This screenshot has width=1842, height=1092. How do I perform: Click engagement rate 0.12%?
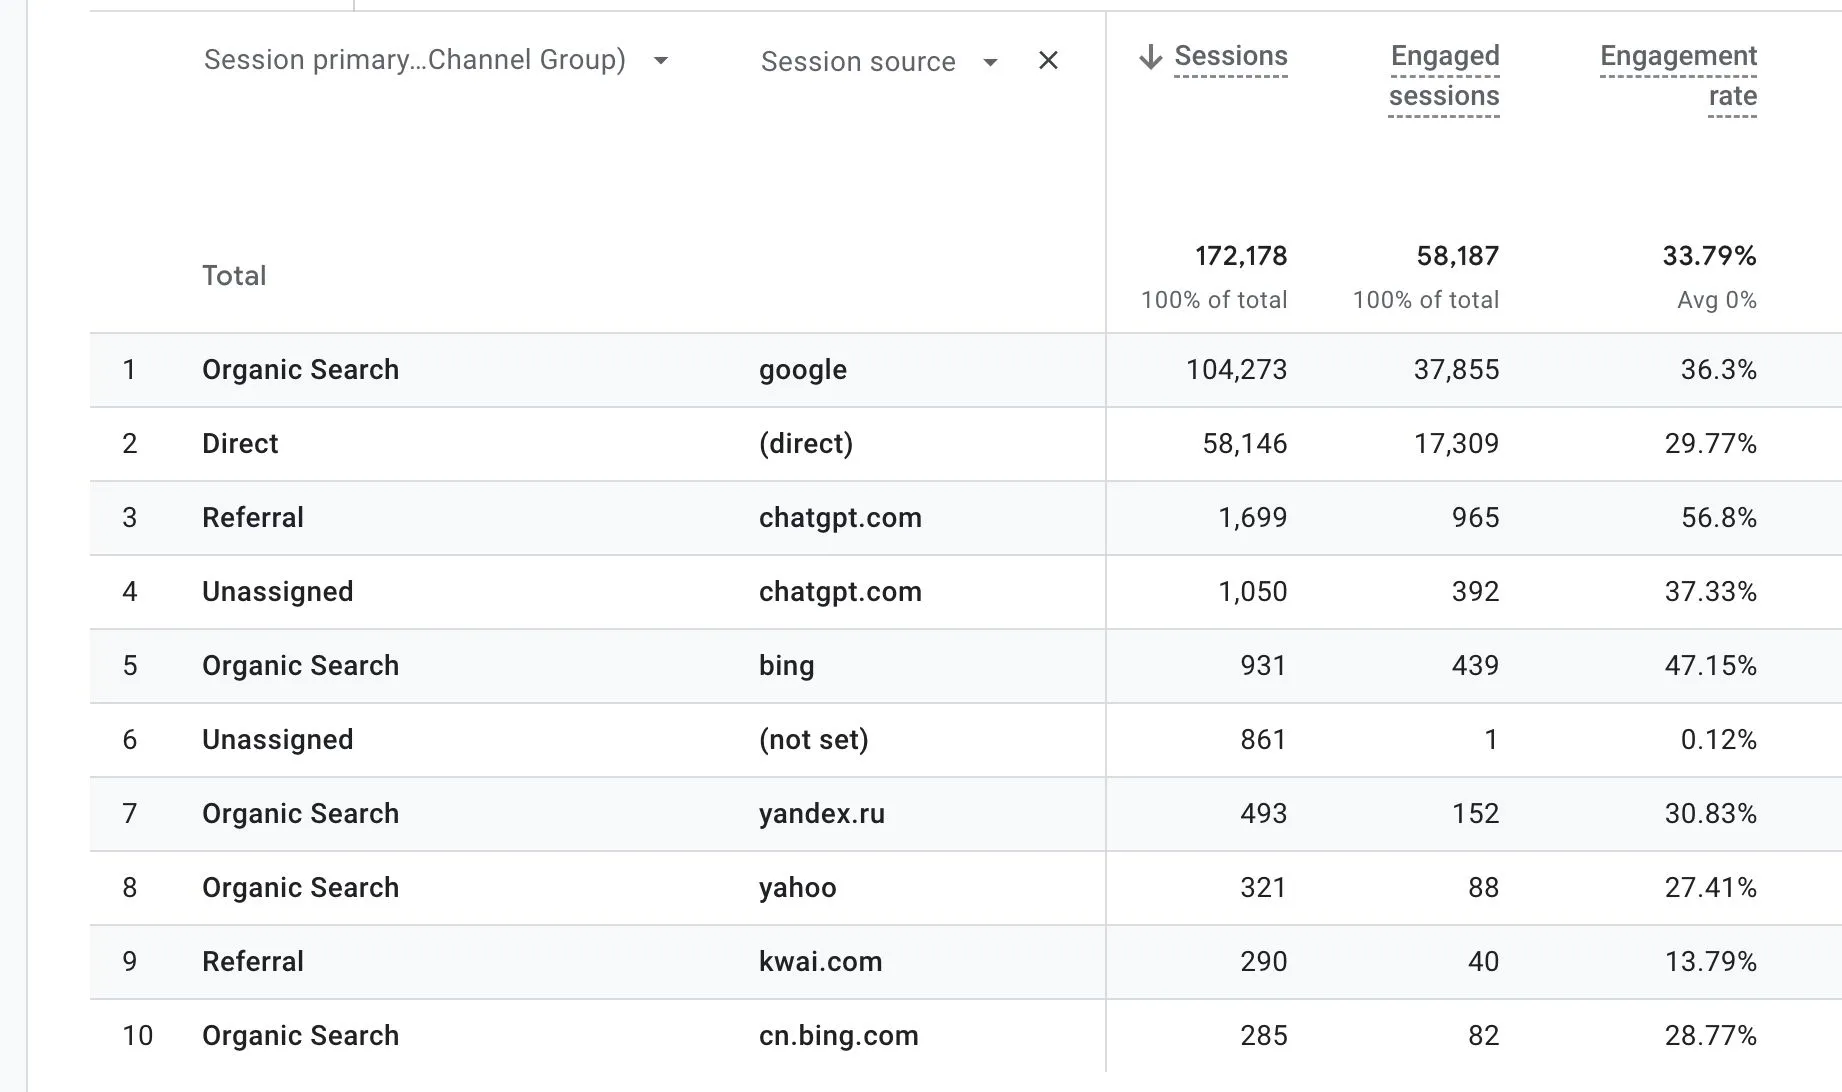coord(1718,740)
